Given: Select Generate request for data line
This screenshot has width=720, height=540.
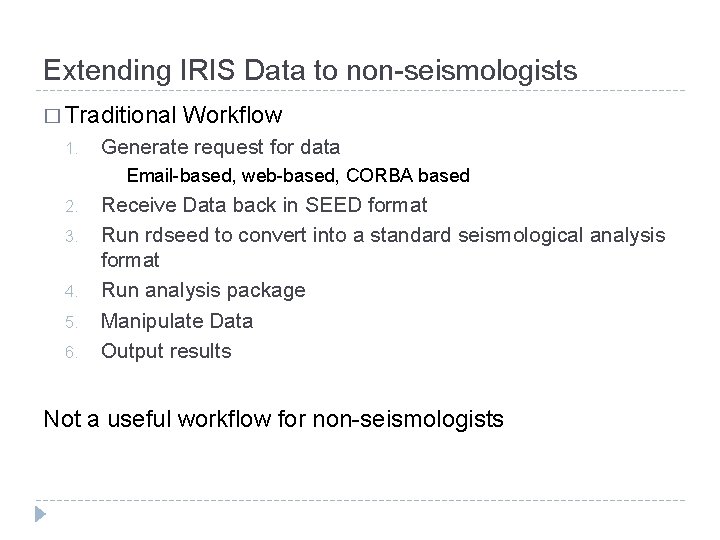Looking at the screenshot, I should pyautogui.click(x=220, y=146).
